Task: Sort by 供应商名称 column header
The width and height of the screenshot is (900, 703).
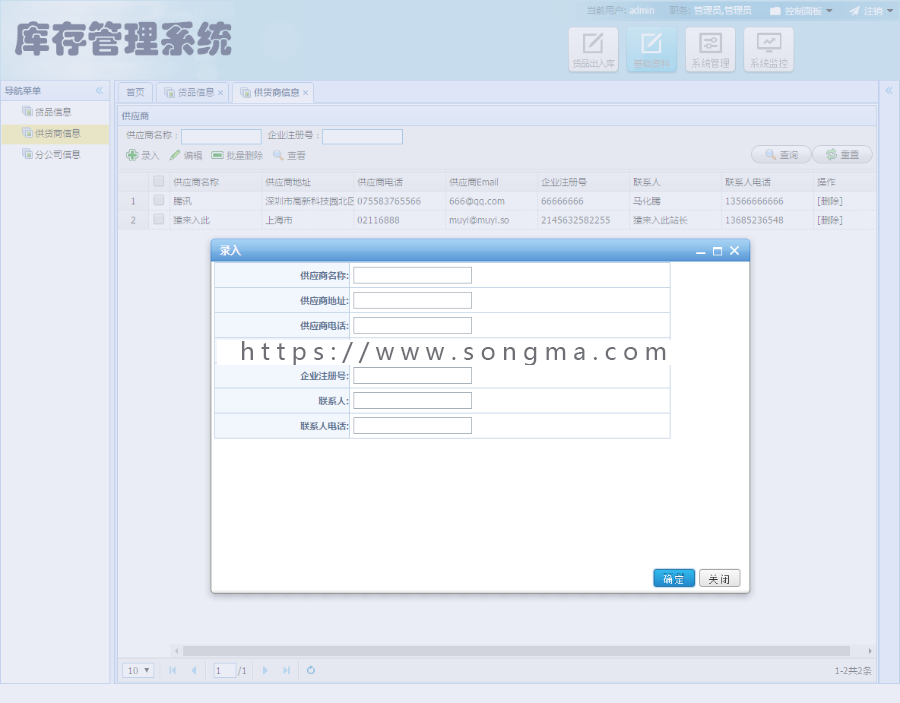Action: (x=215, y=182)
